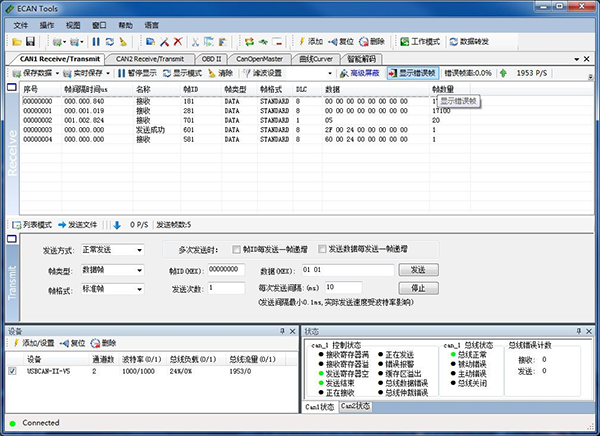Click the 停止 stop button
The image size is (600, 436).
pos(418,288)
